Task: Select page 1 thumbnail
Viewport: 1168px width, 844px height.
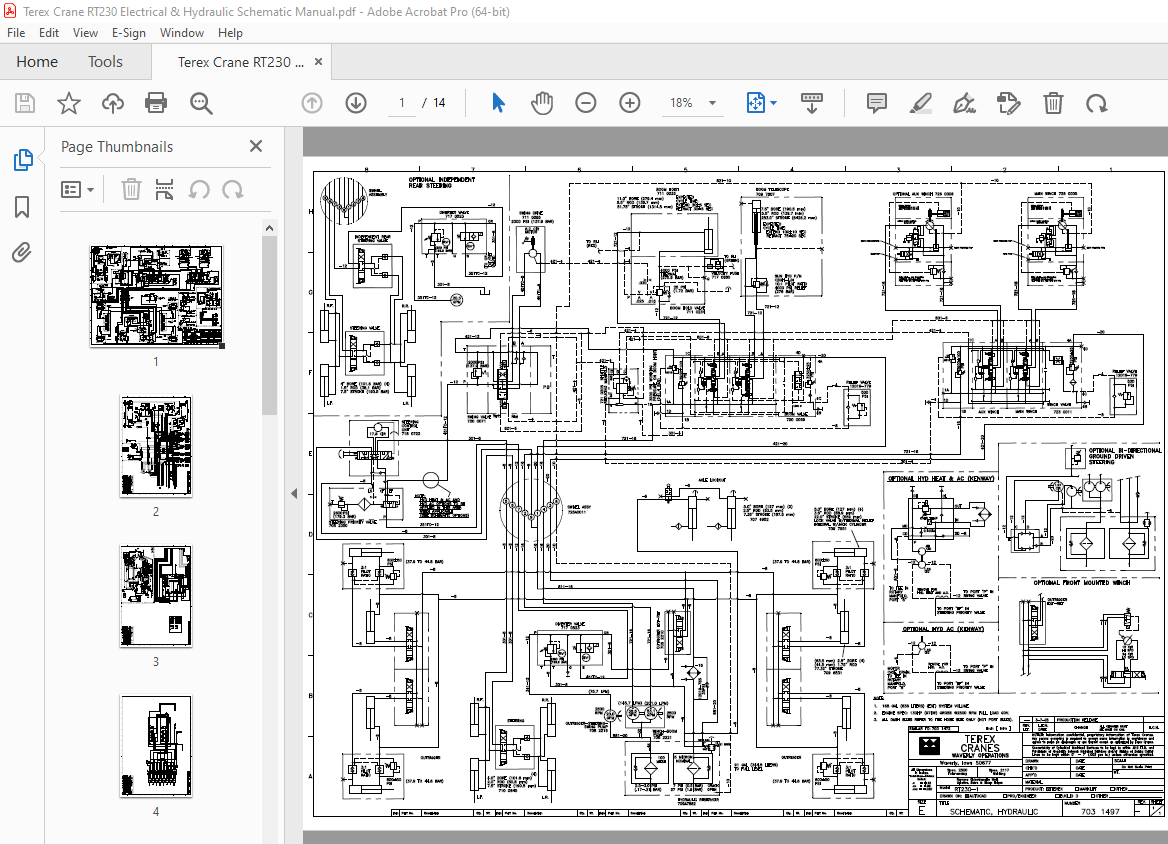Action: pos(156,296)
